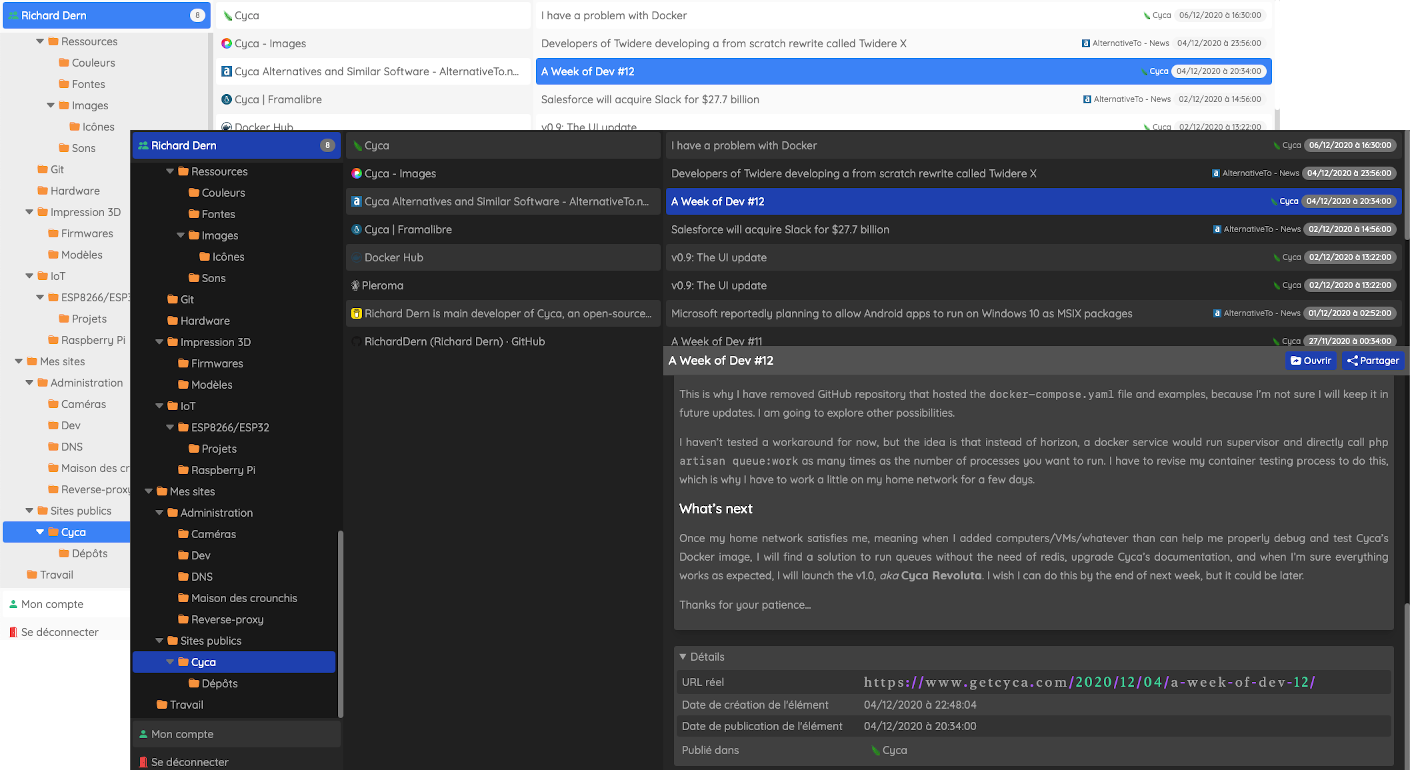The height and width of the screenshot is (770, 1410).
Task: Open Mon compte in dark window
Action: pyautogui.click(x=237, y=734)
